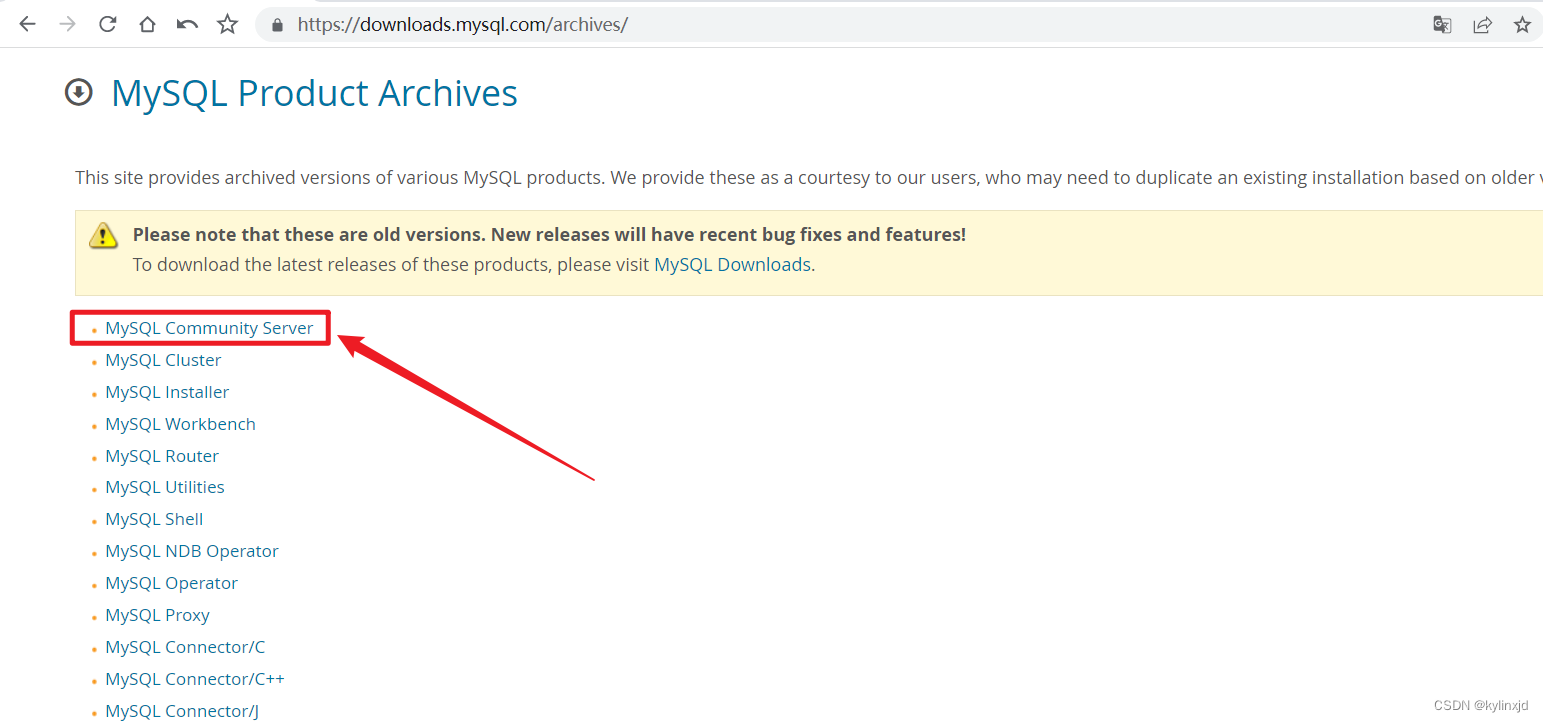Screen dimensions: 1543x722
Task: Open the MySQL Router link
Action: (162, 456)
